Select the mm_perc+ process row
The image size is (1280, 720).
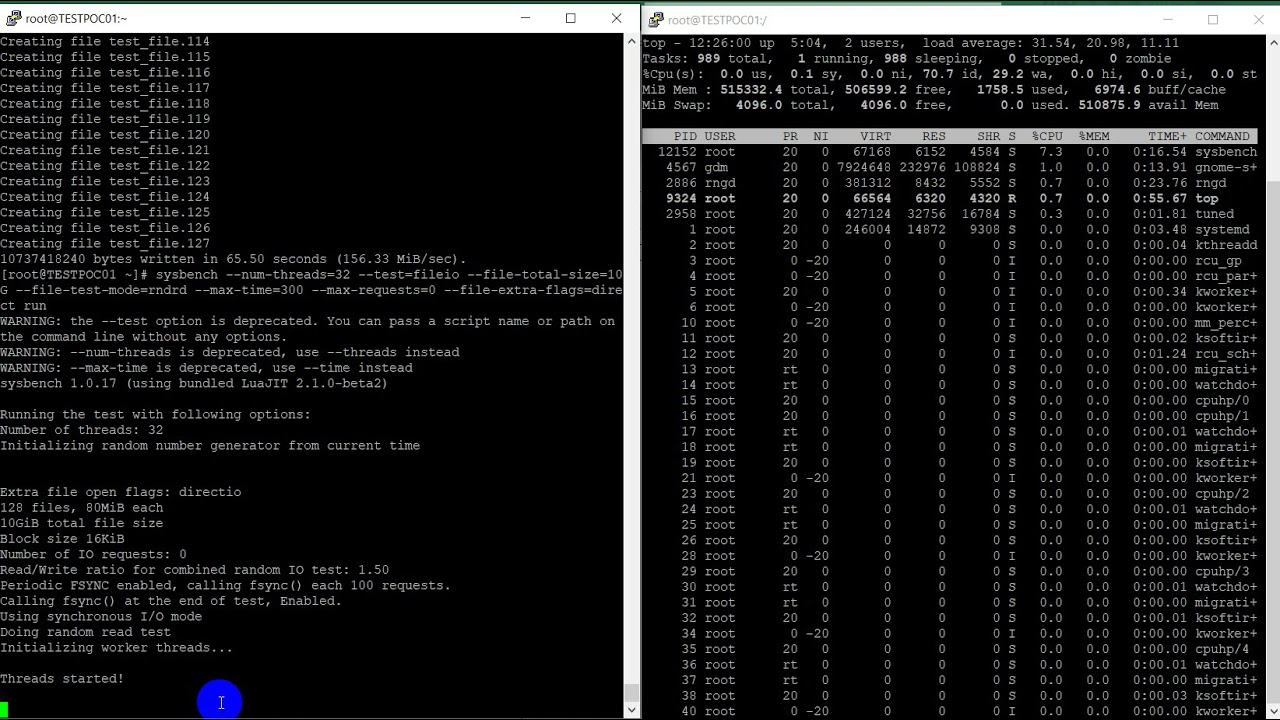(x=950, y=322)
